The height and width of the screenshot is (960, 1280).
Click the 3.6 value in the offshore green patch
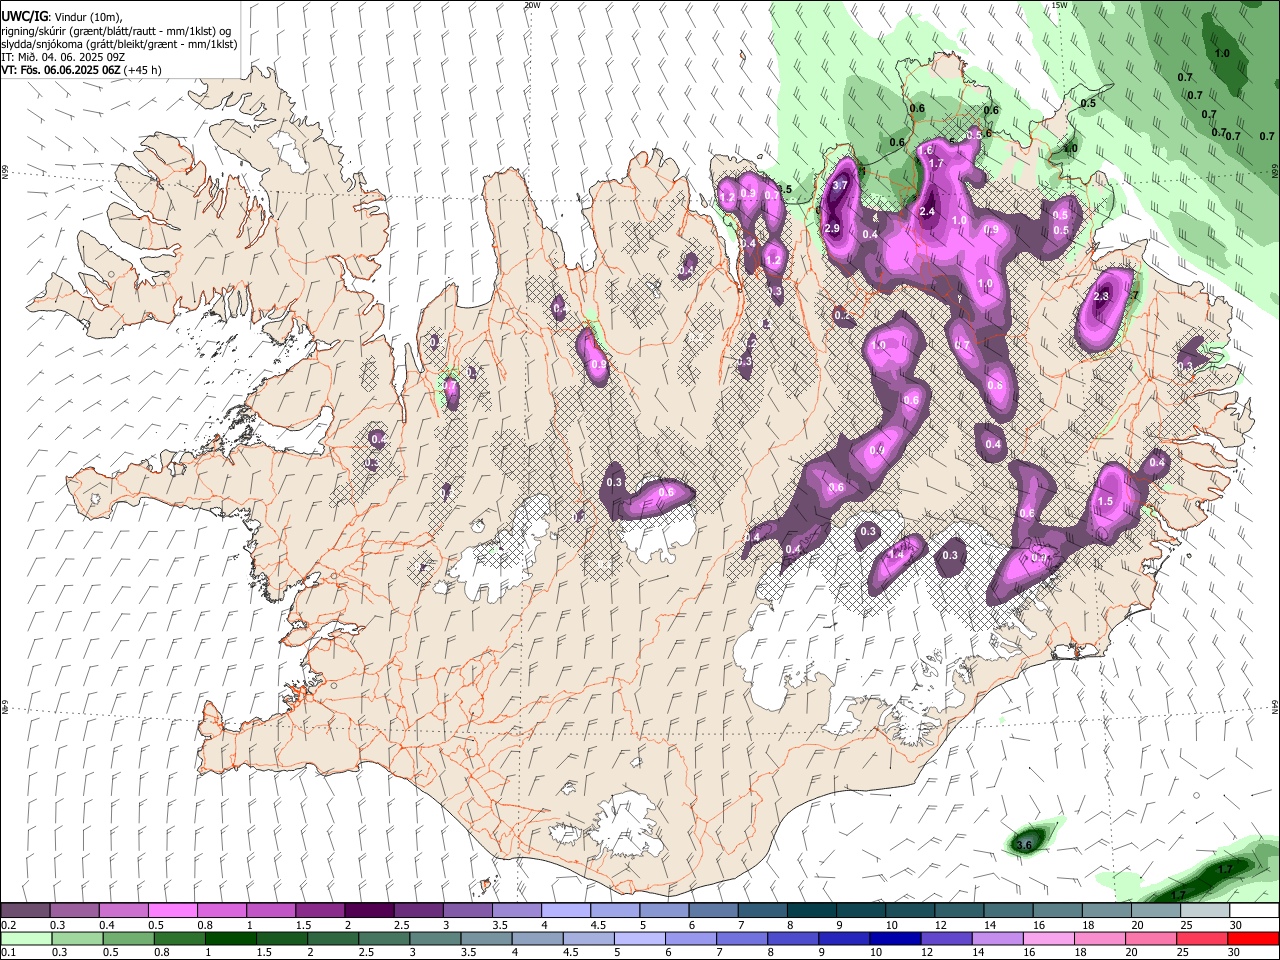[x=1023, y=846]
